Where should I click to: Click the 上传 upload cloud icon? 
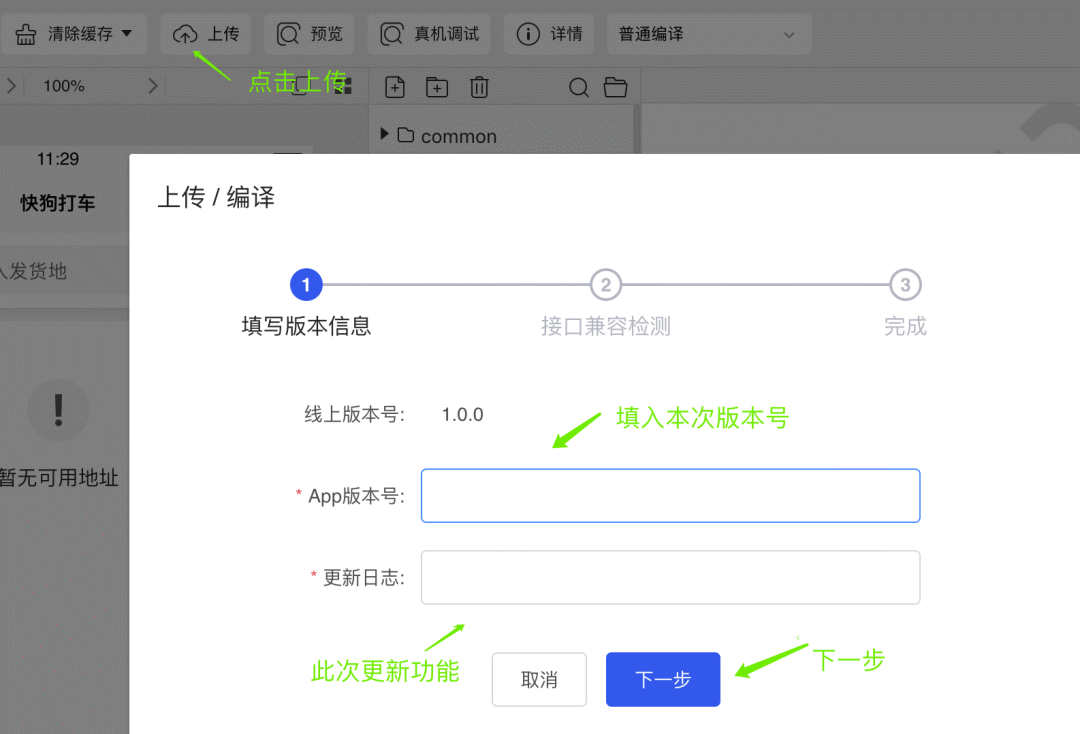coord(185,34)
